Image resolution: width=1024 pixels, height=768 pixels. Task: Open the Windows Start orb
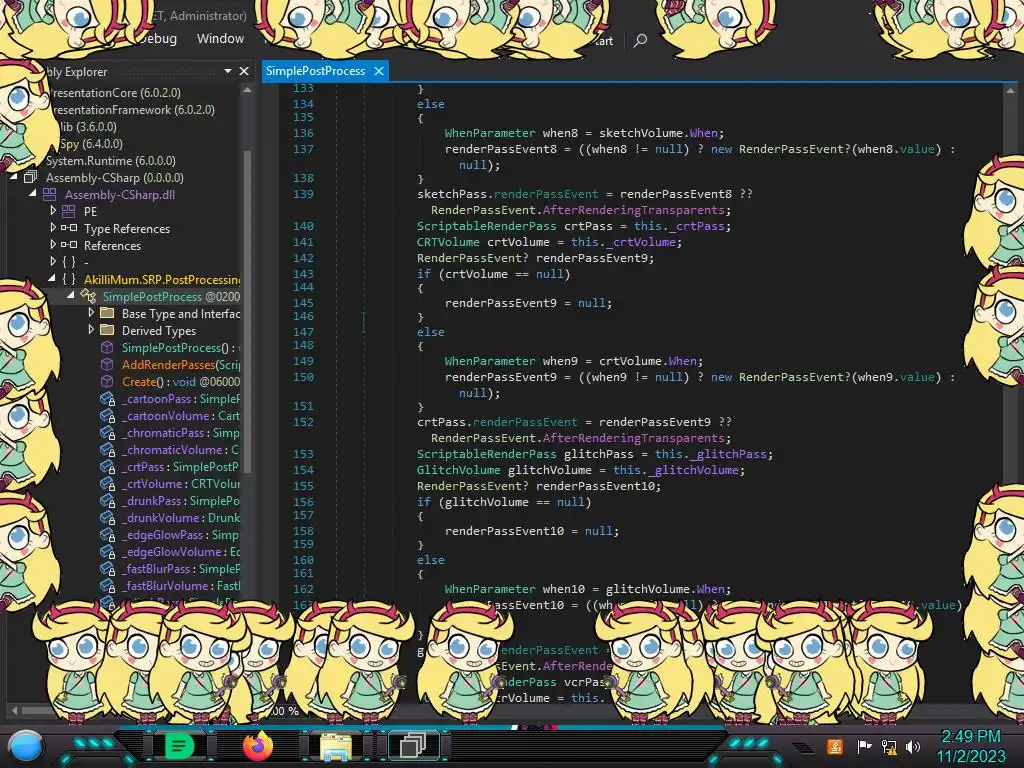(25, 746)
